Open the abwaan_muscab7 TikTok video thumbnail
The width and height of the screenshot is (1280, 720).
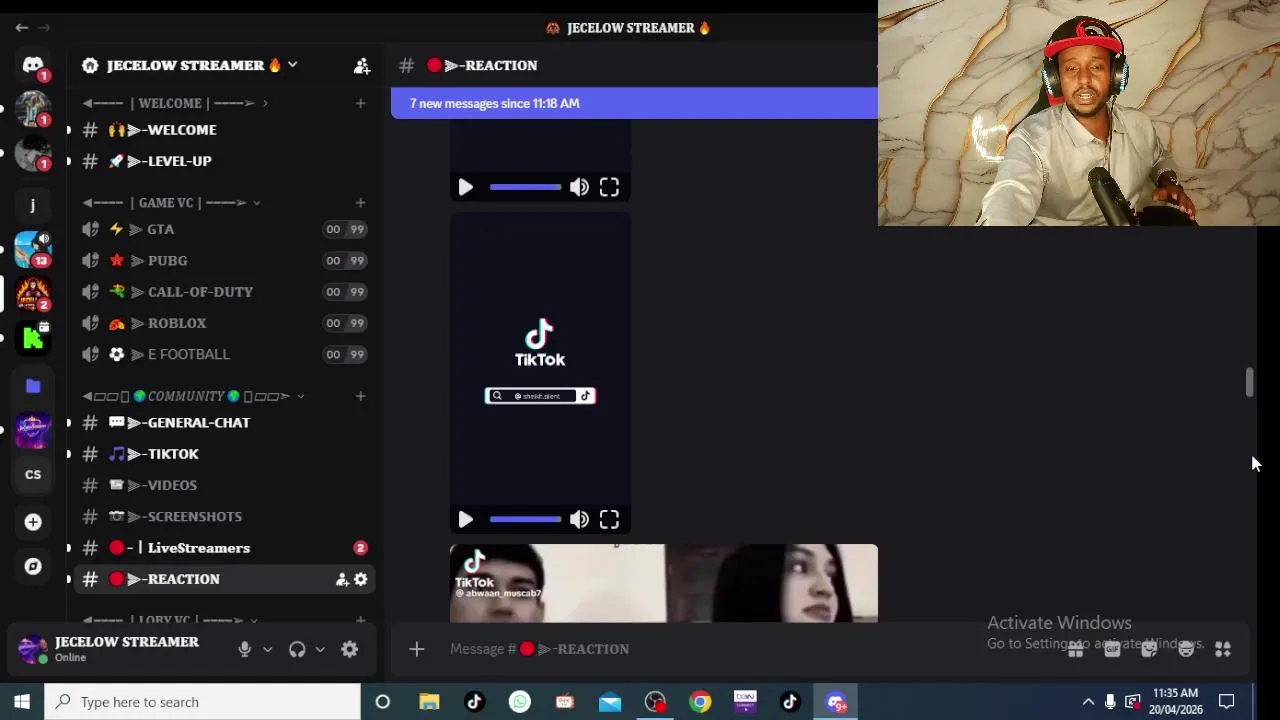664,583
